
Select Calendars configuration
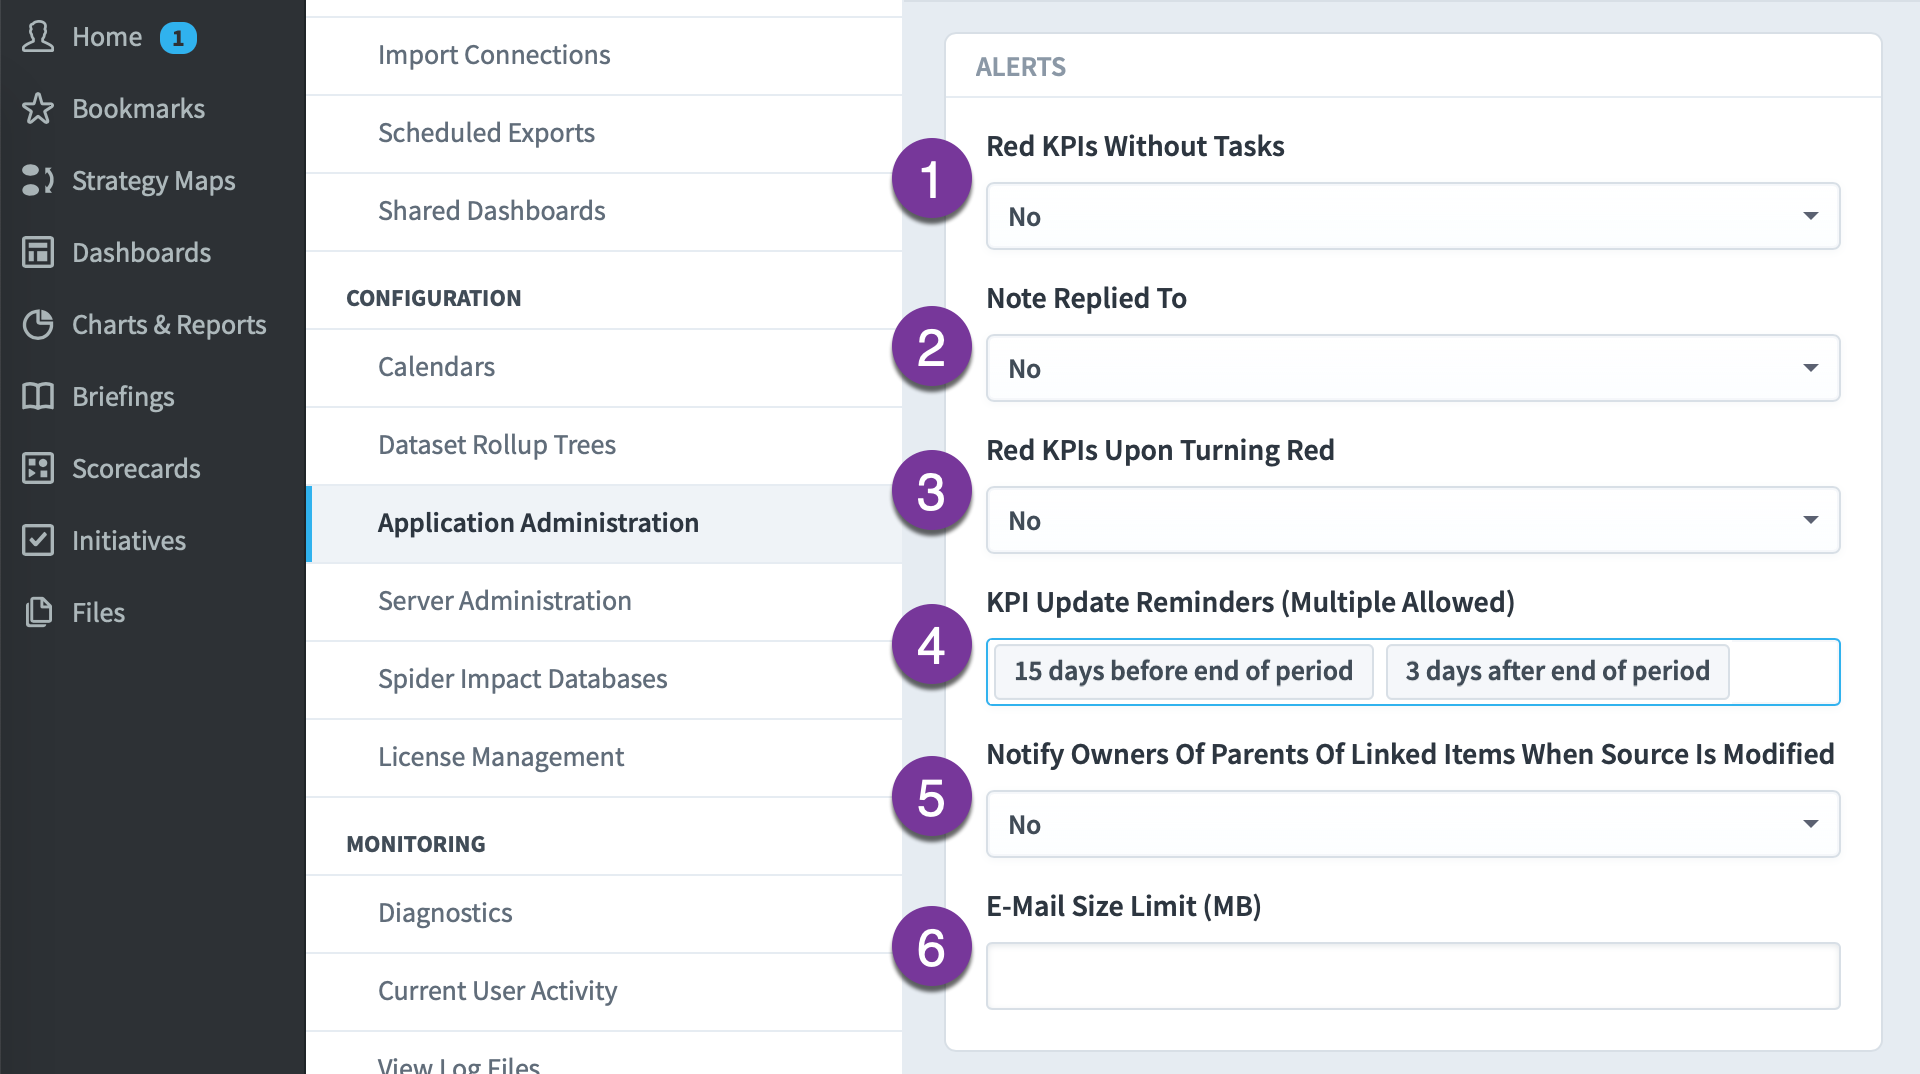click(x=604, y=368)
